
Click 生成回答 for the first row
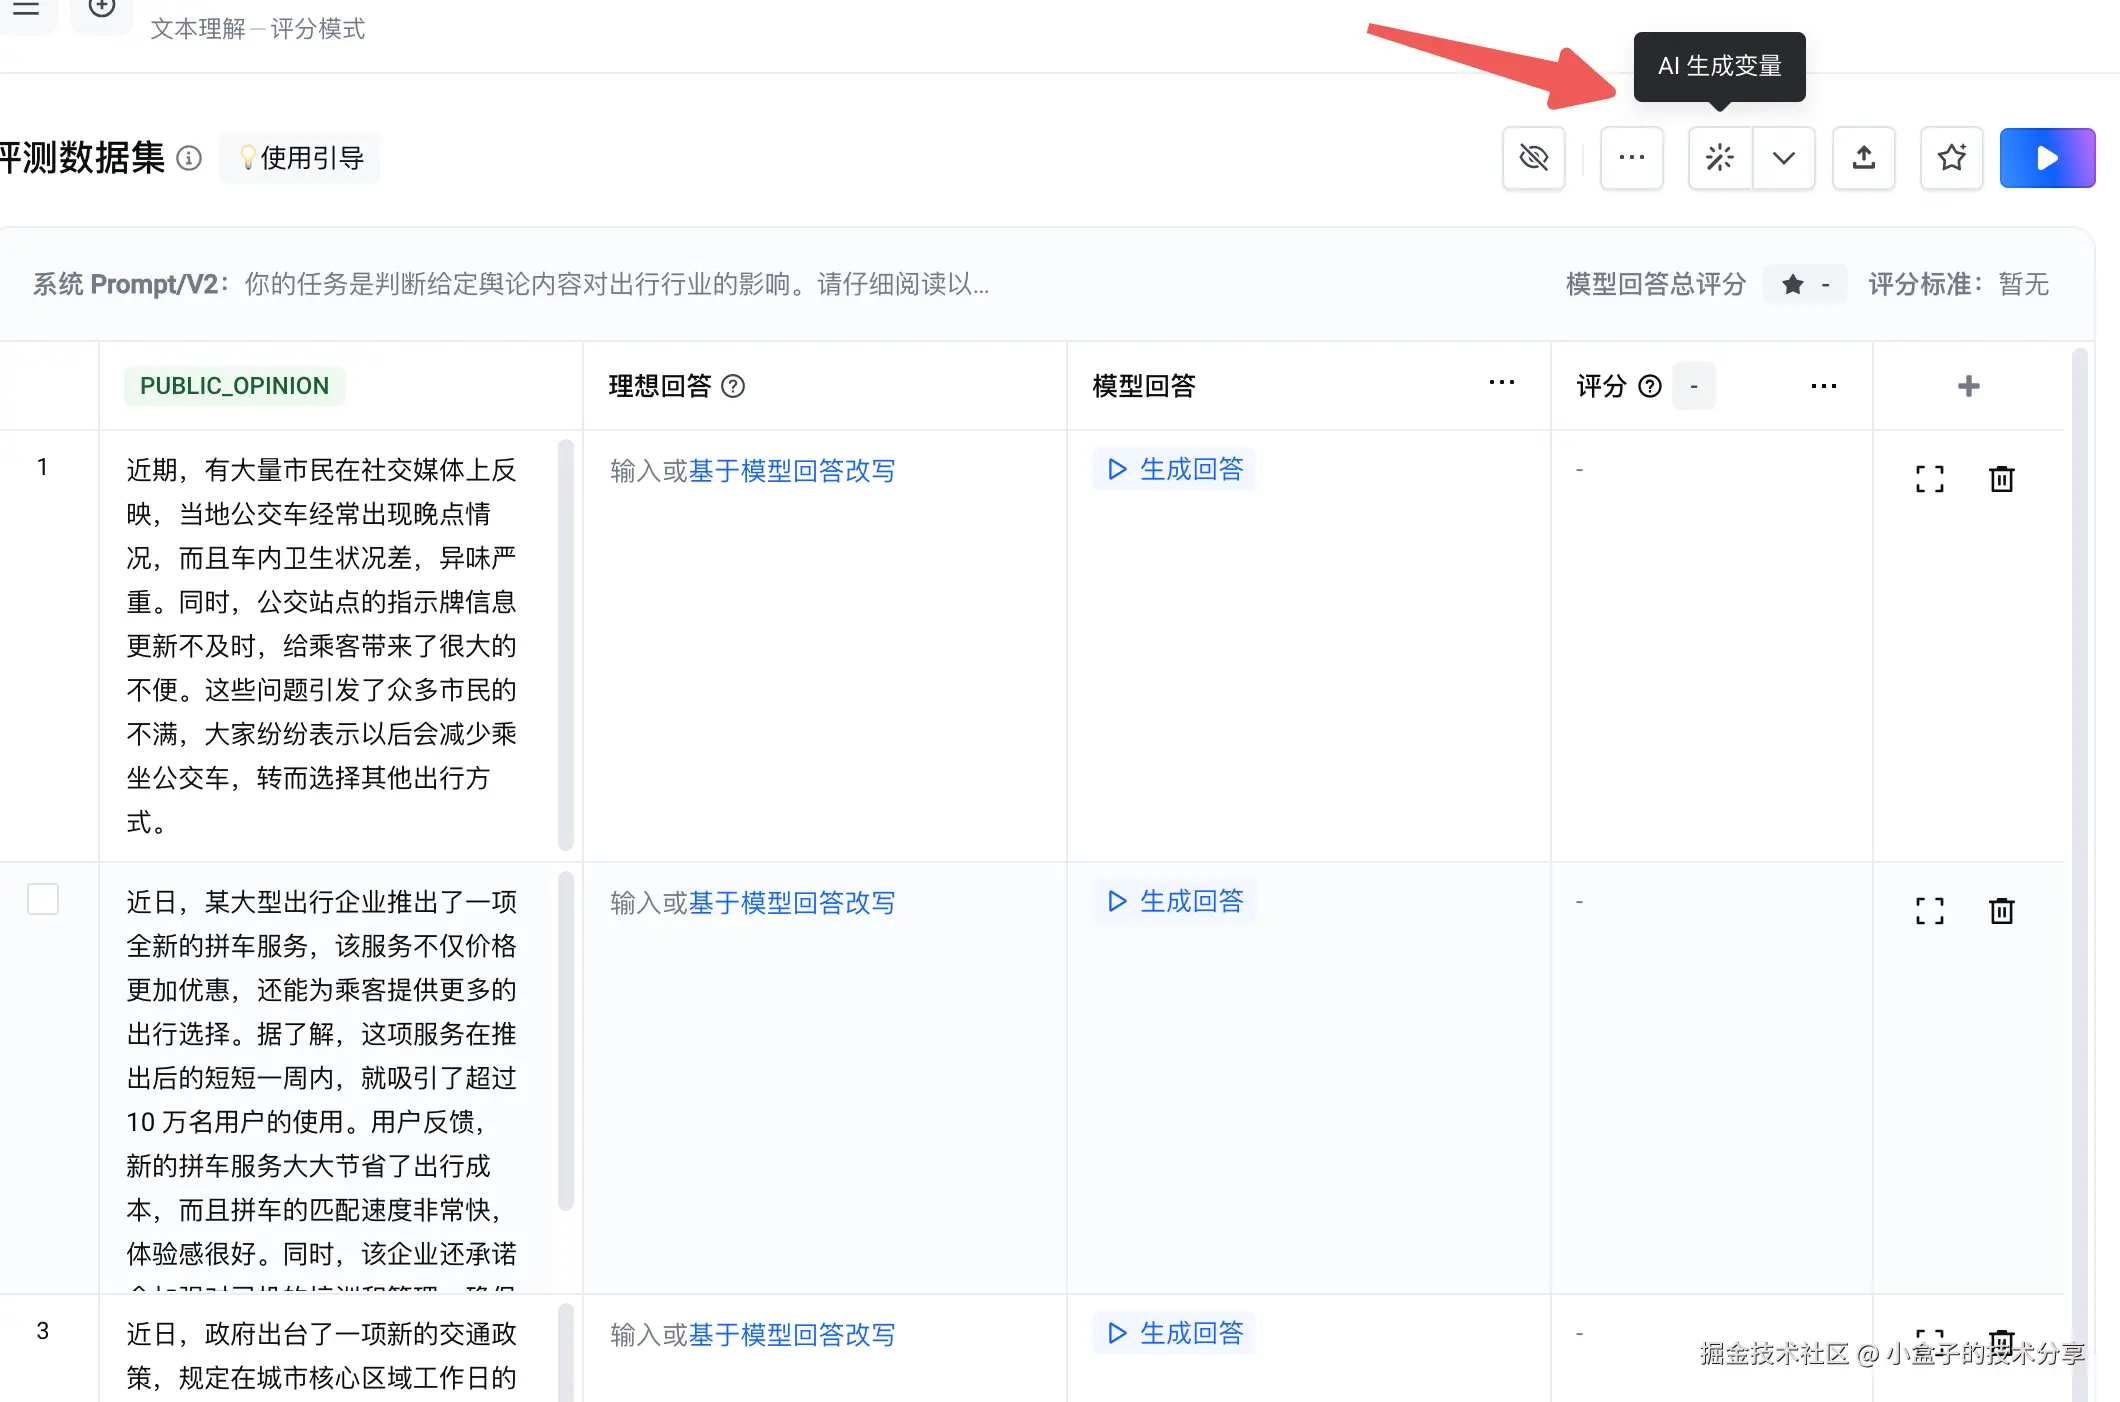(1175, 469)
